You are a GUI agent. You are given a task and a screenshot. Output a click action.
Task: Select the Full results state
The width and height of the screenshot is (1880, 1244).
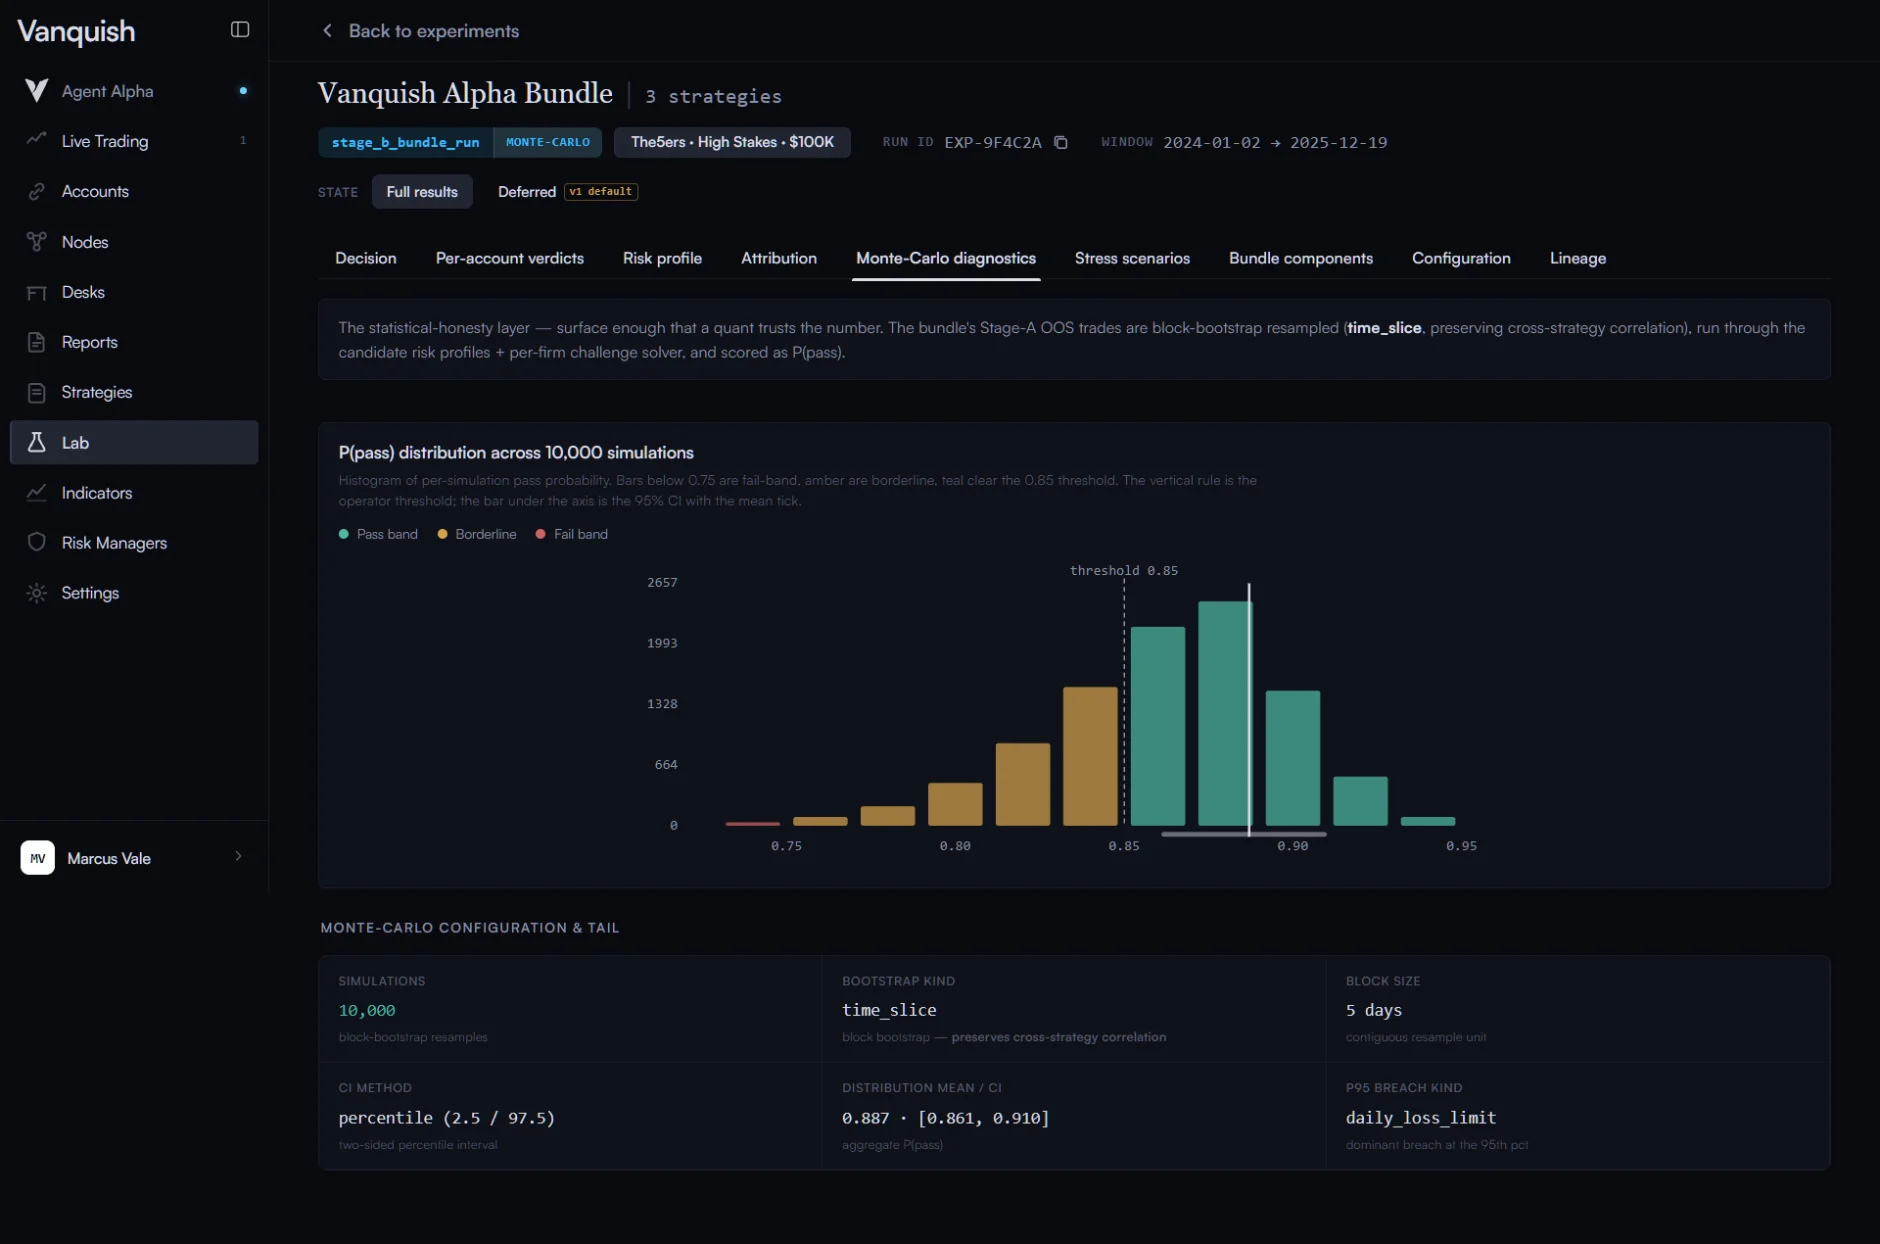click(x=422, y=192)
